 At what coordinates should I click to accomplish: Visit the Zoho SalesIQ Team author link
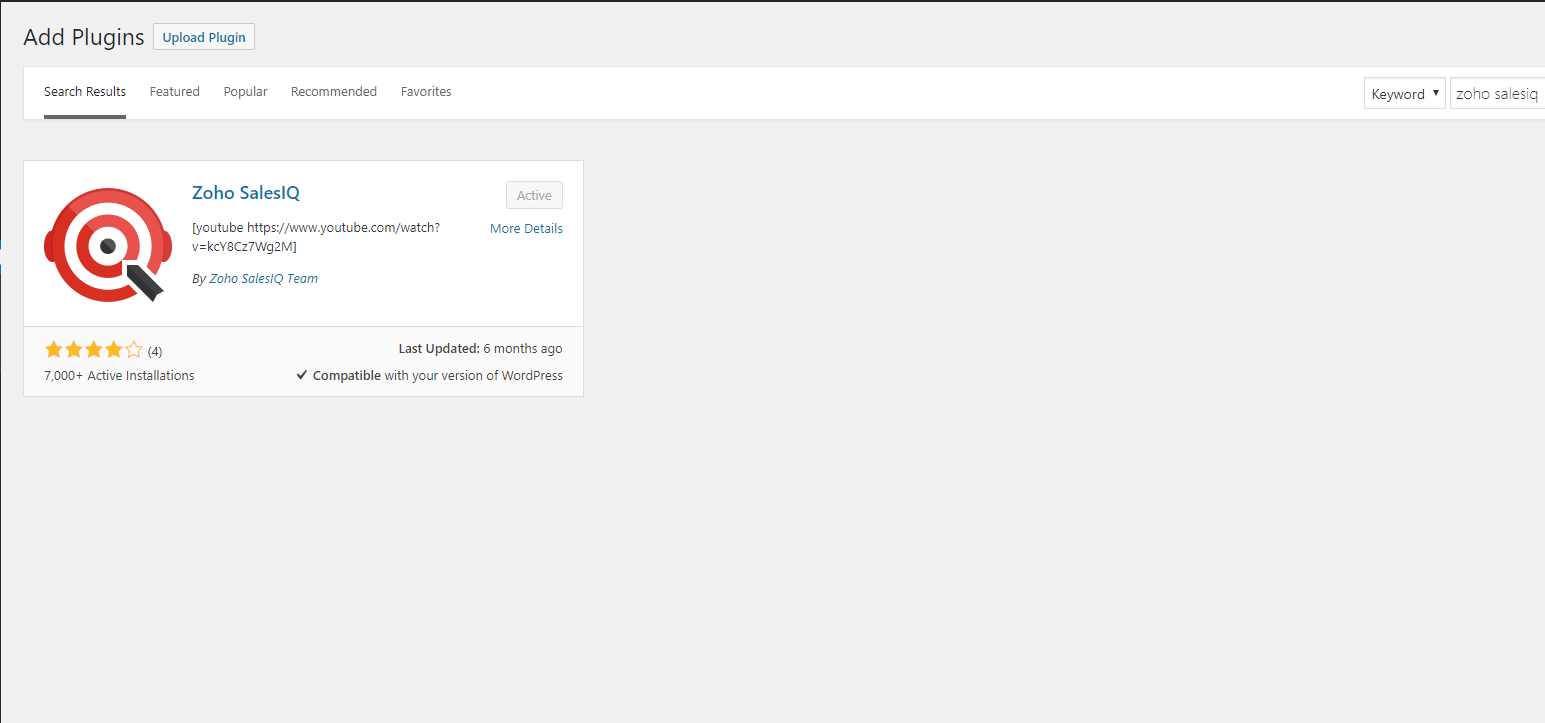click(x=263, y=279)
